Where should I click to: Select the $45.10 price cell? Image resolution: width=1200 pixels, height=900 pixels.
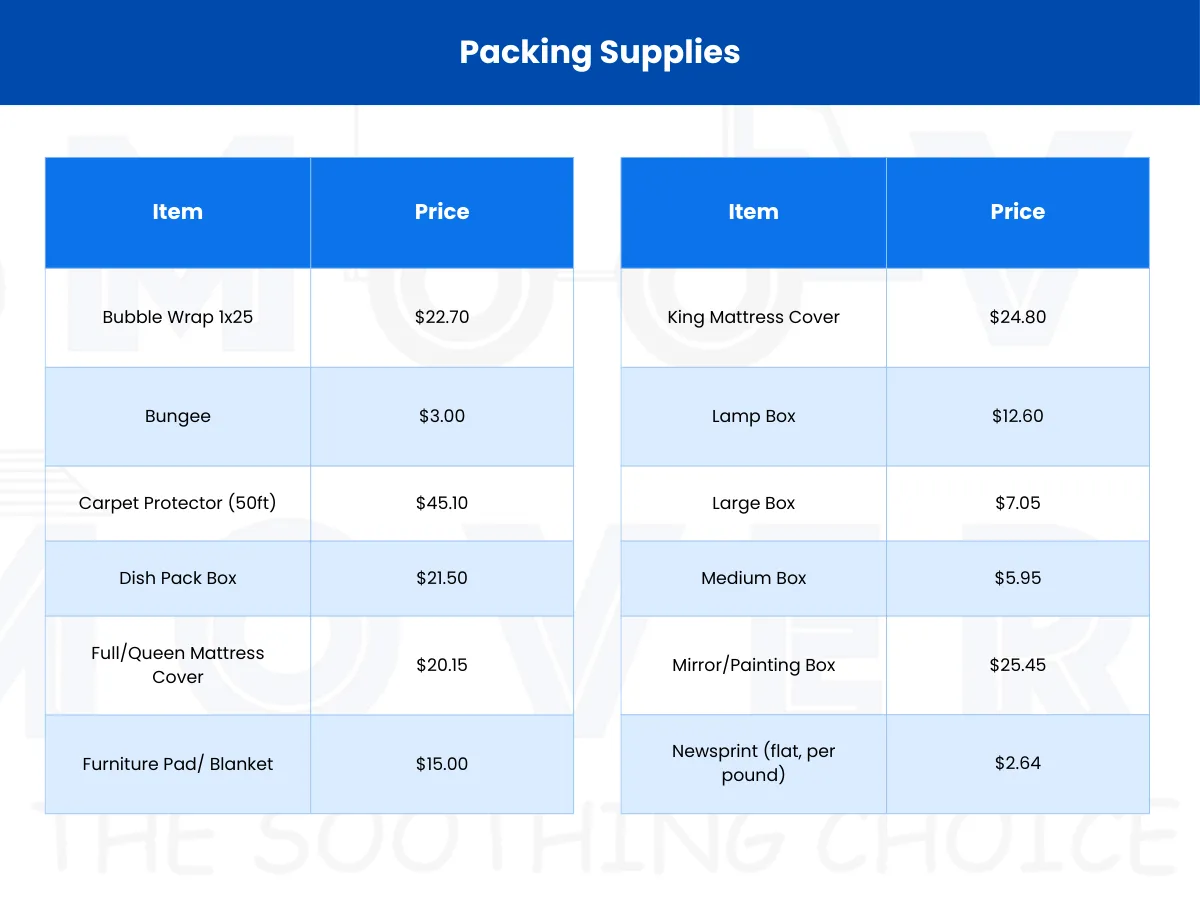point(442,503)
